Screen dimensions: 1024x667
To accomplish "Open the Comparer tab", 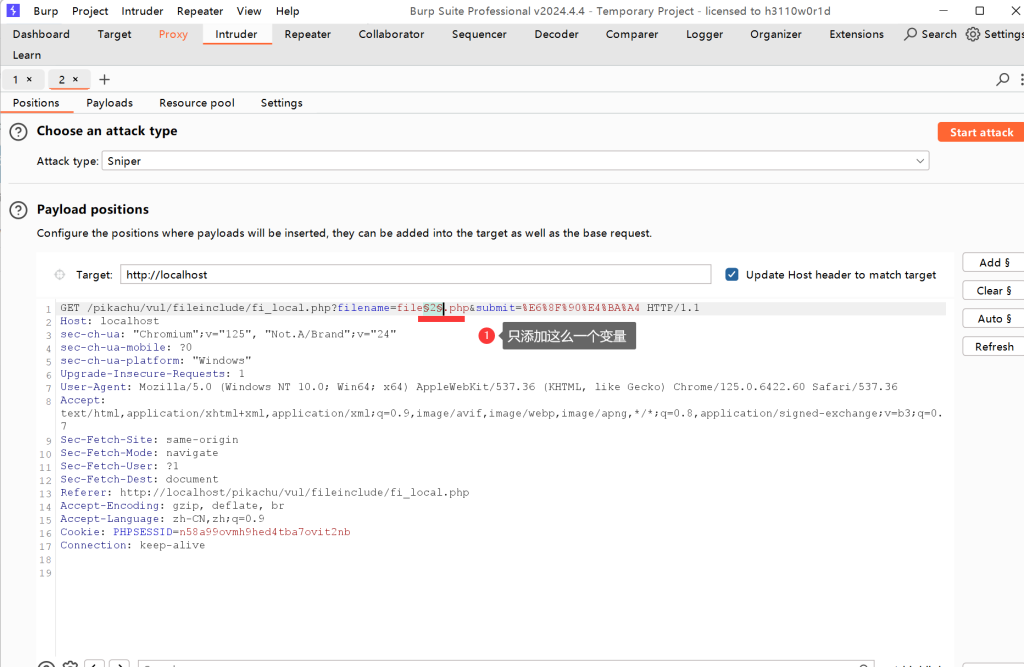I will click(632, 34).
